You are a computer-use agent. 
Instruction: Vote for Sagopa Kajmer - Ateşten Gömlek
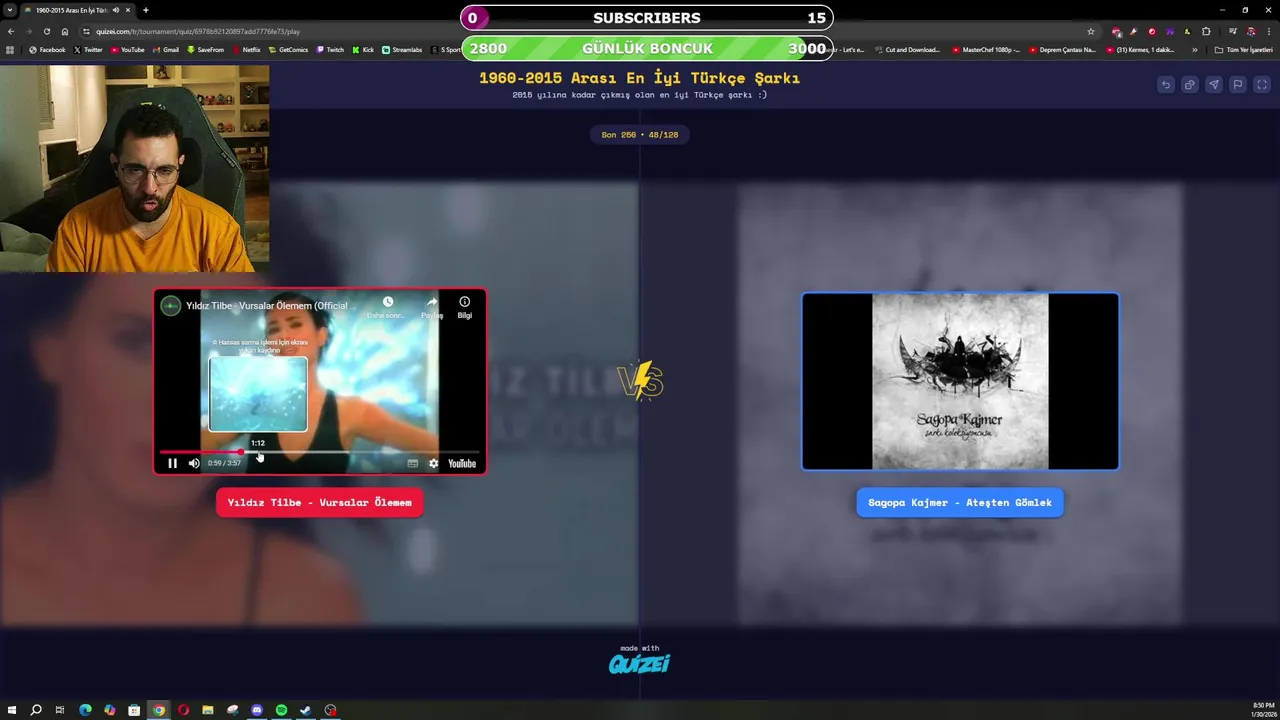[x=960, y=502]
